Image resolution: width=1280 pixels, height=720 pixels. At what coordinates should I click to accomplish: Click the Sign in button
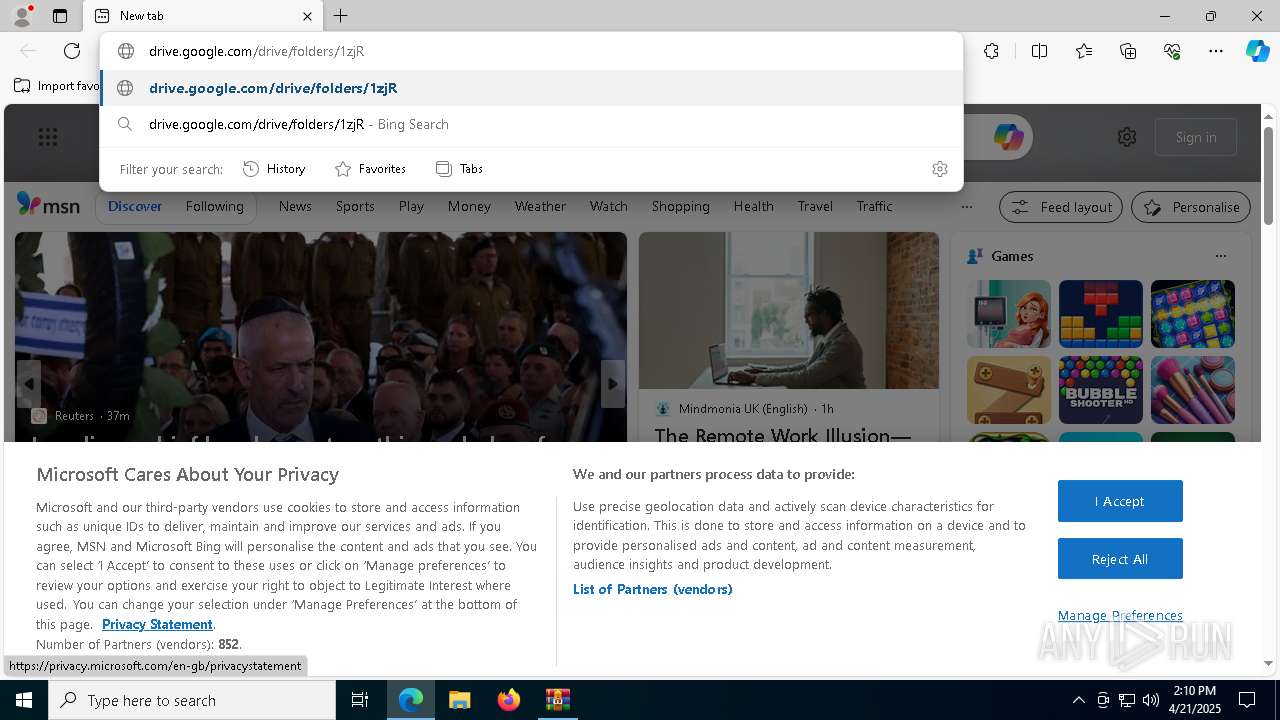coord(1196,137)
